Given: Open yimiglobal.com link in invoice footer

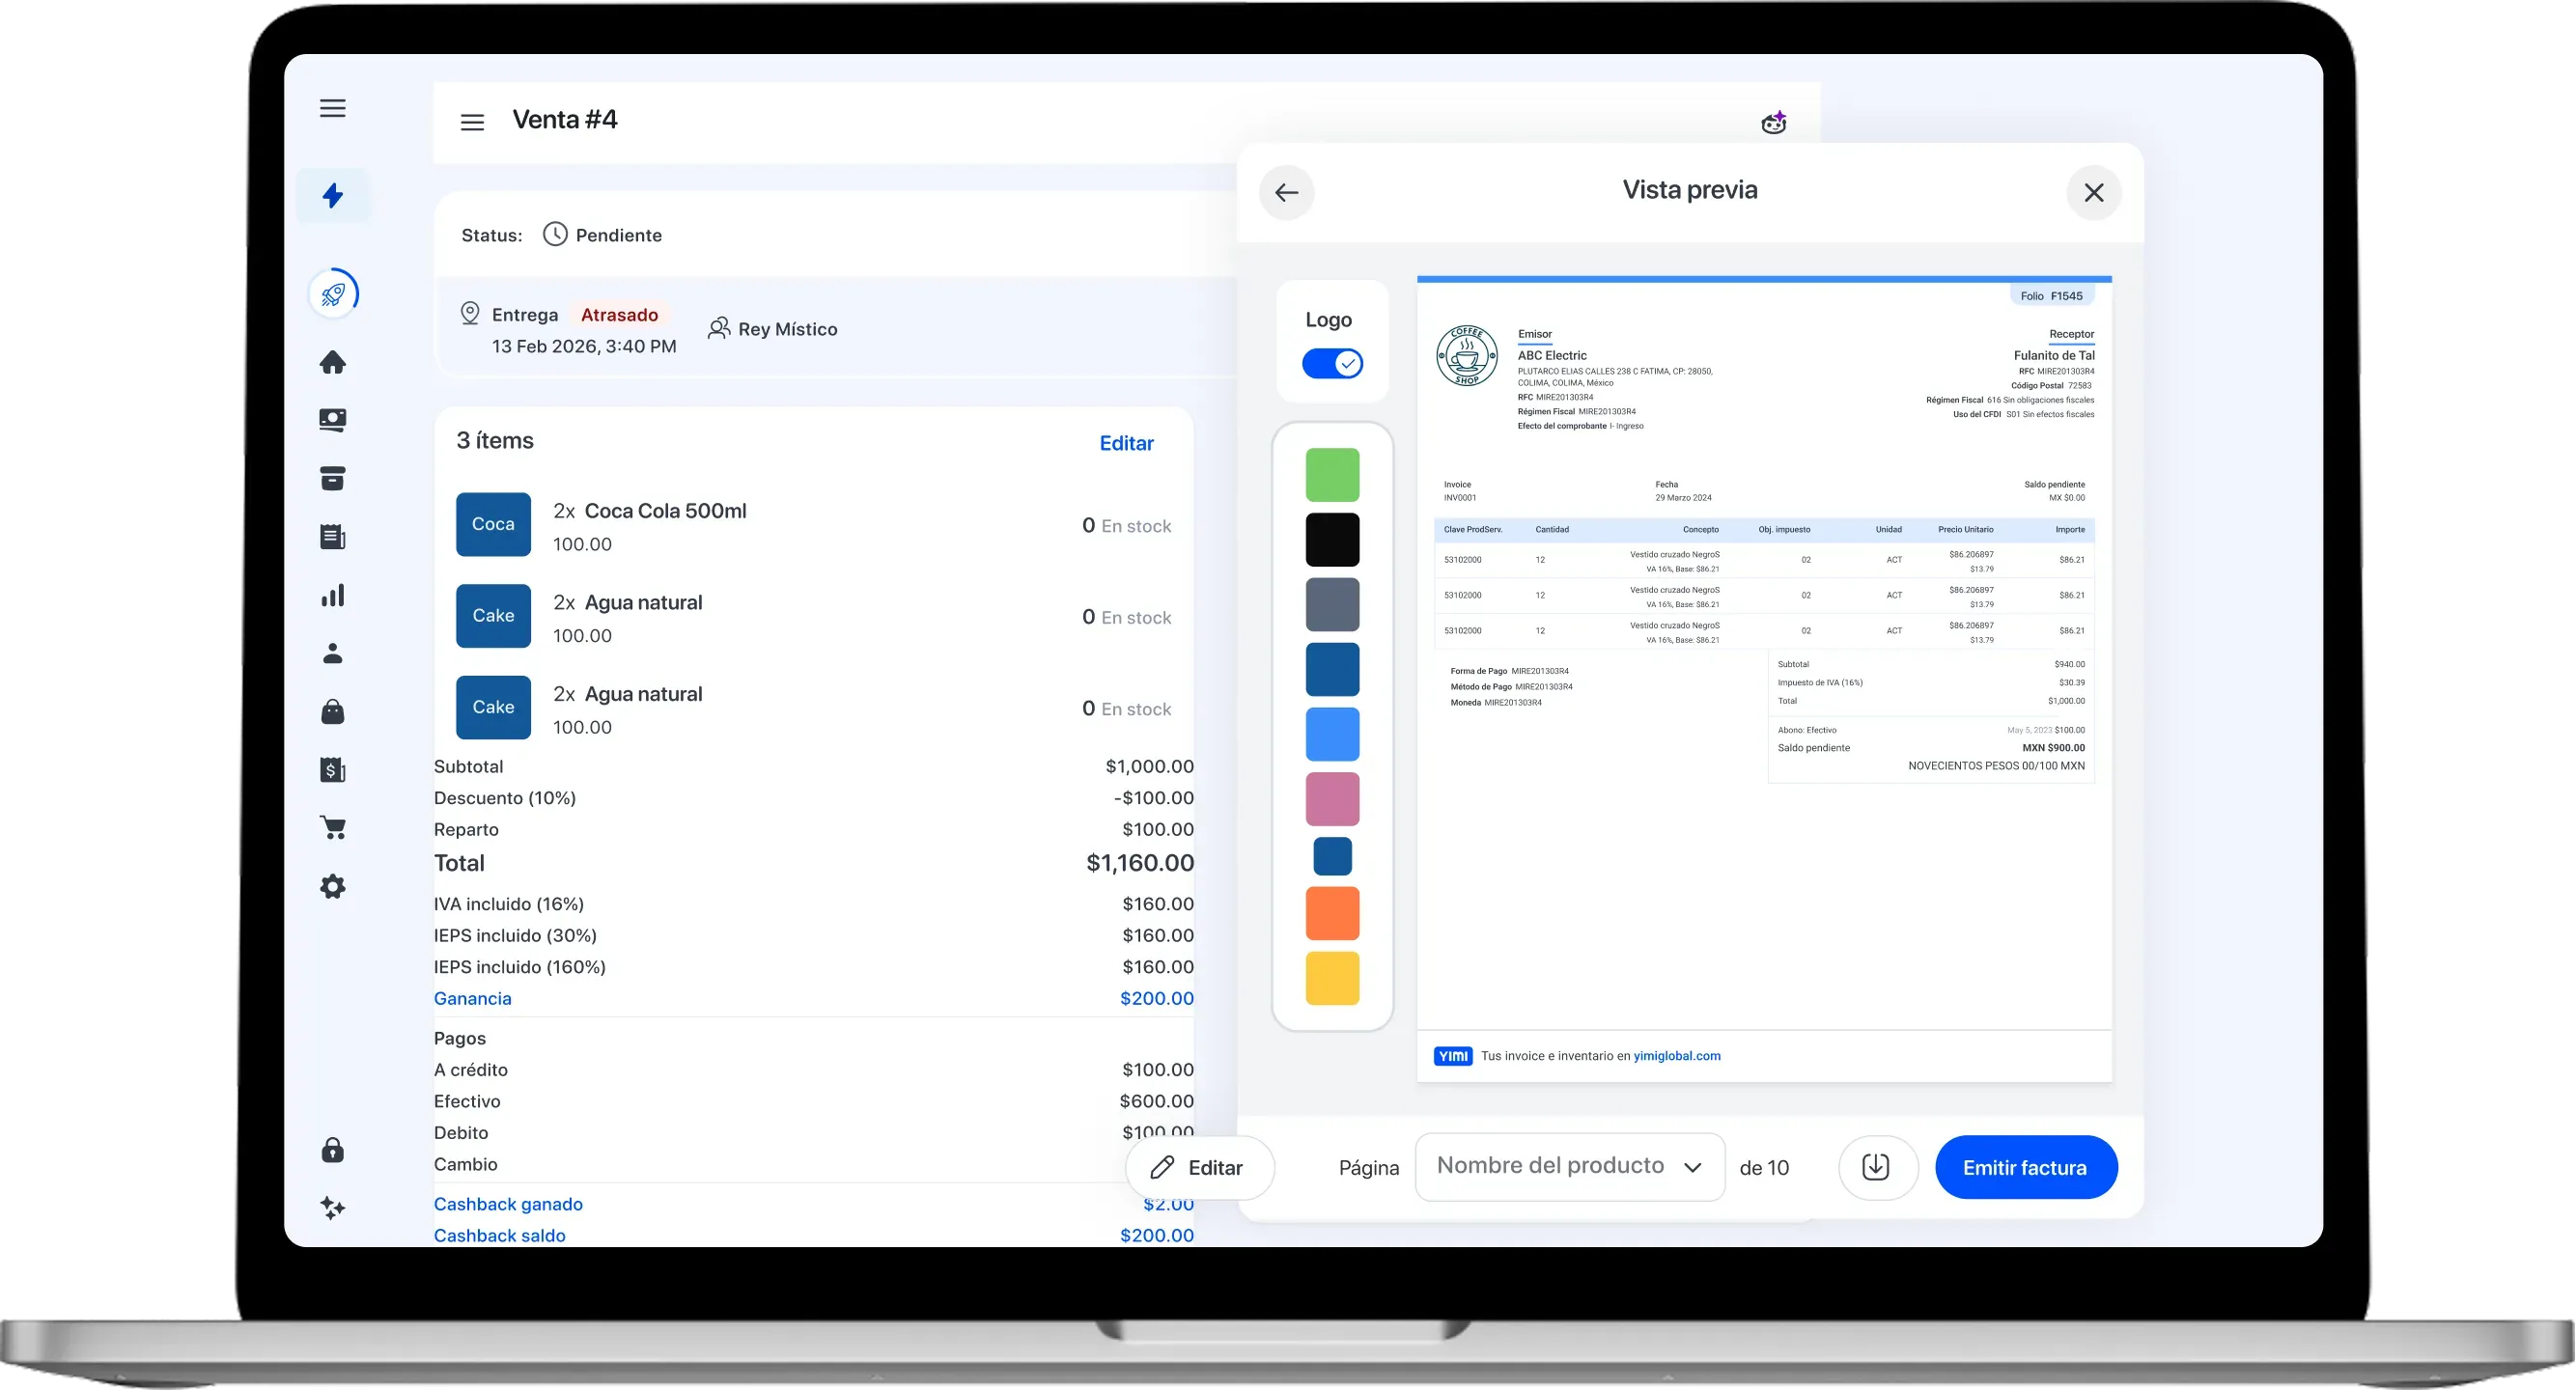Looking at the screenshot, I should [x=1677, y=1056].
